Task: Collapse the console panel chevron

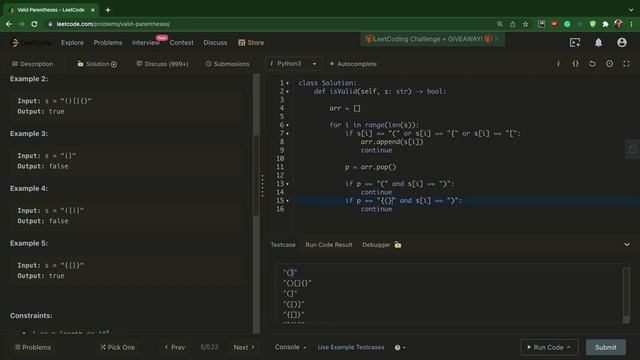Action: pyautogui.click(x=627, y=244)
